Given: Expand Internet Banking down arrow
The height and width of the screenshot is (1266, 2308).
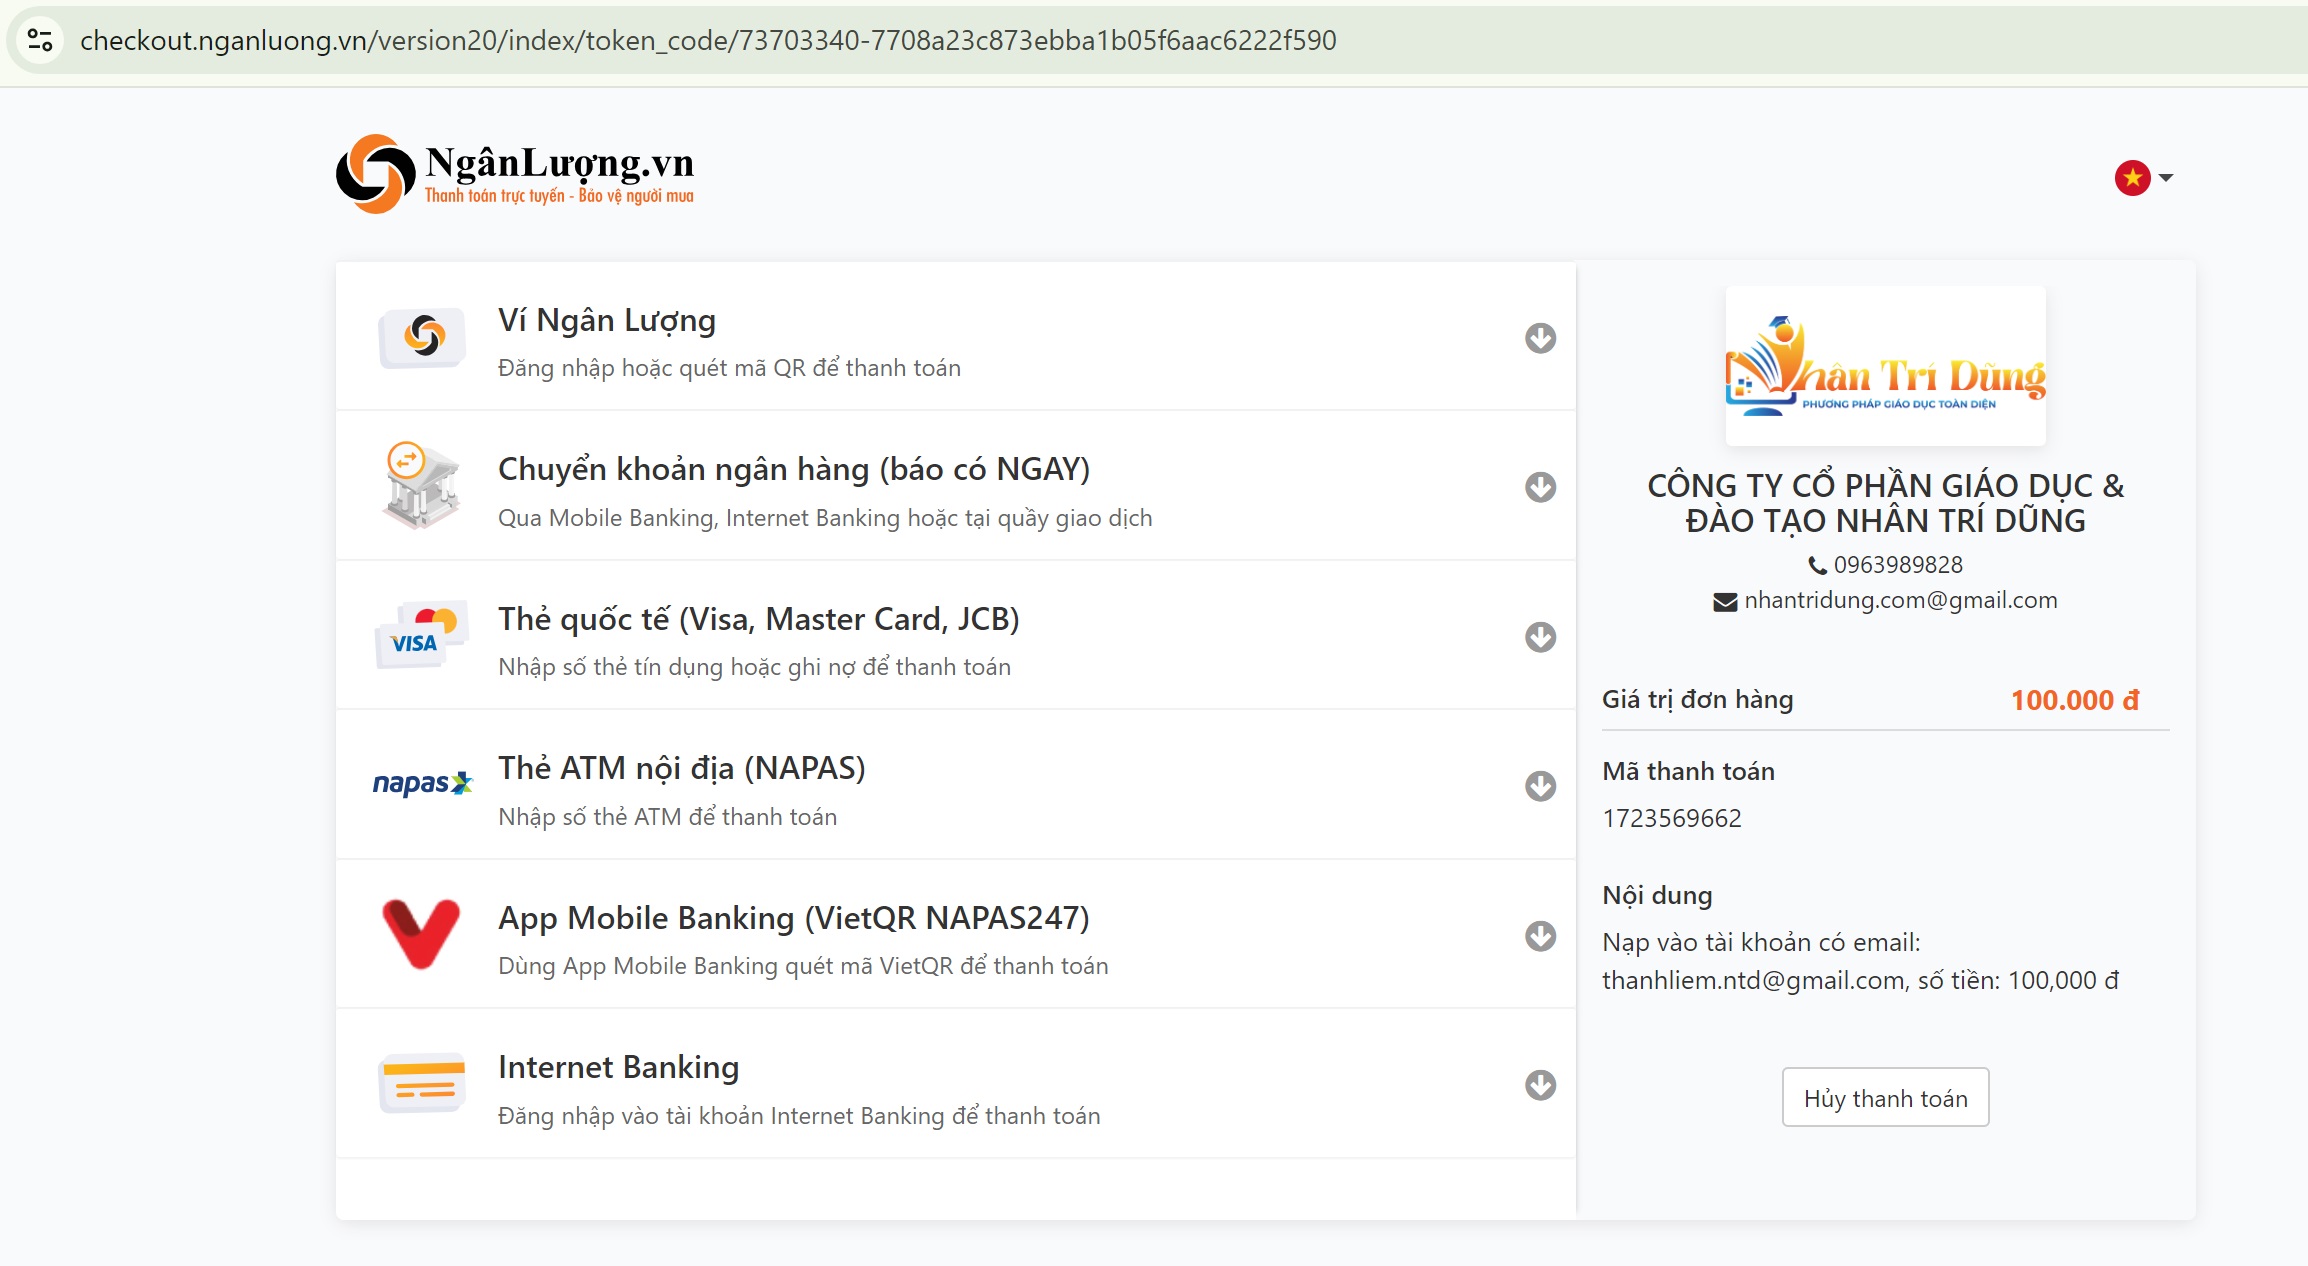Looking at the screenshot, I should pos(1540,1085).
